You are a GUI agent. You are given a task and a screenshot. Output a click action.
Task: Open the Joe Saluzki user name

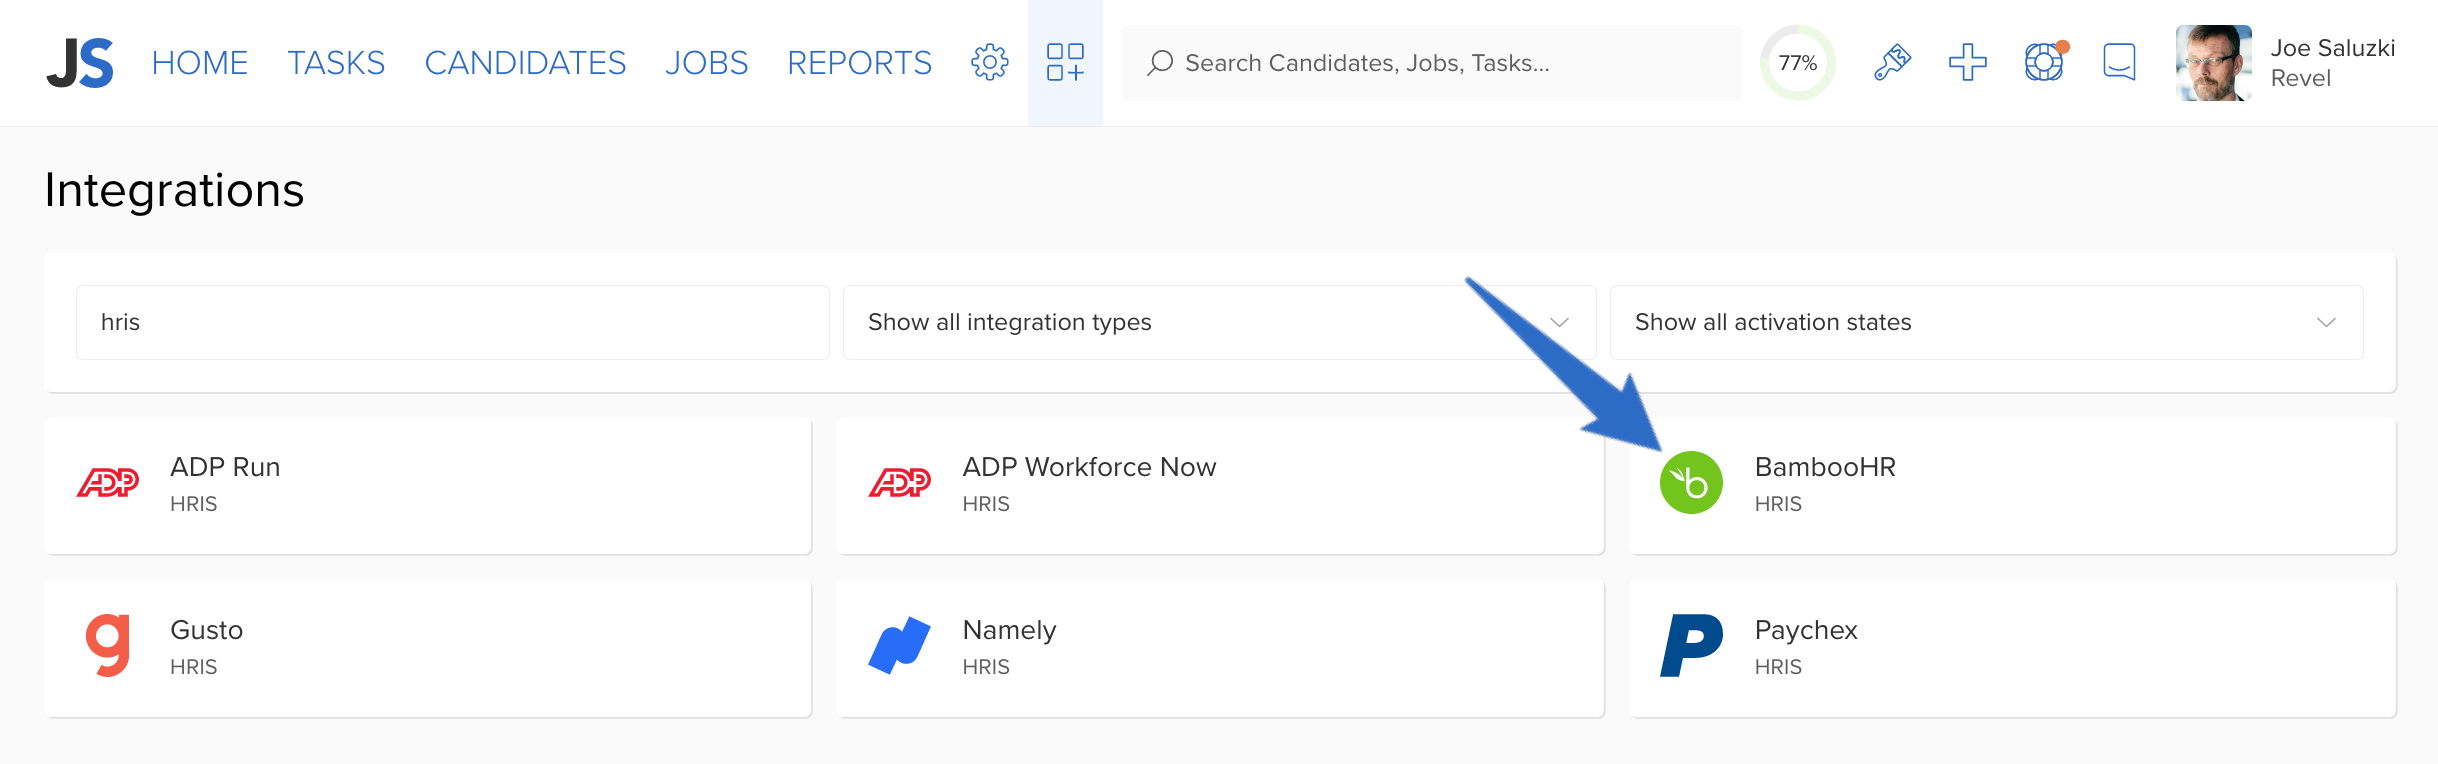2332,48
